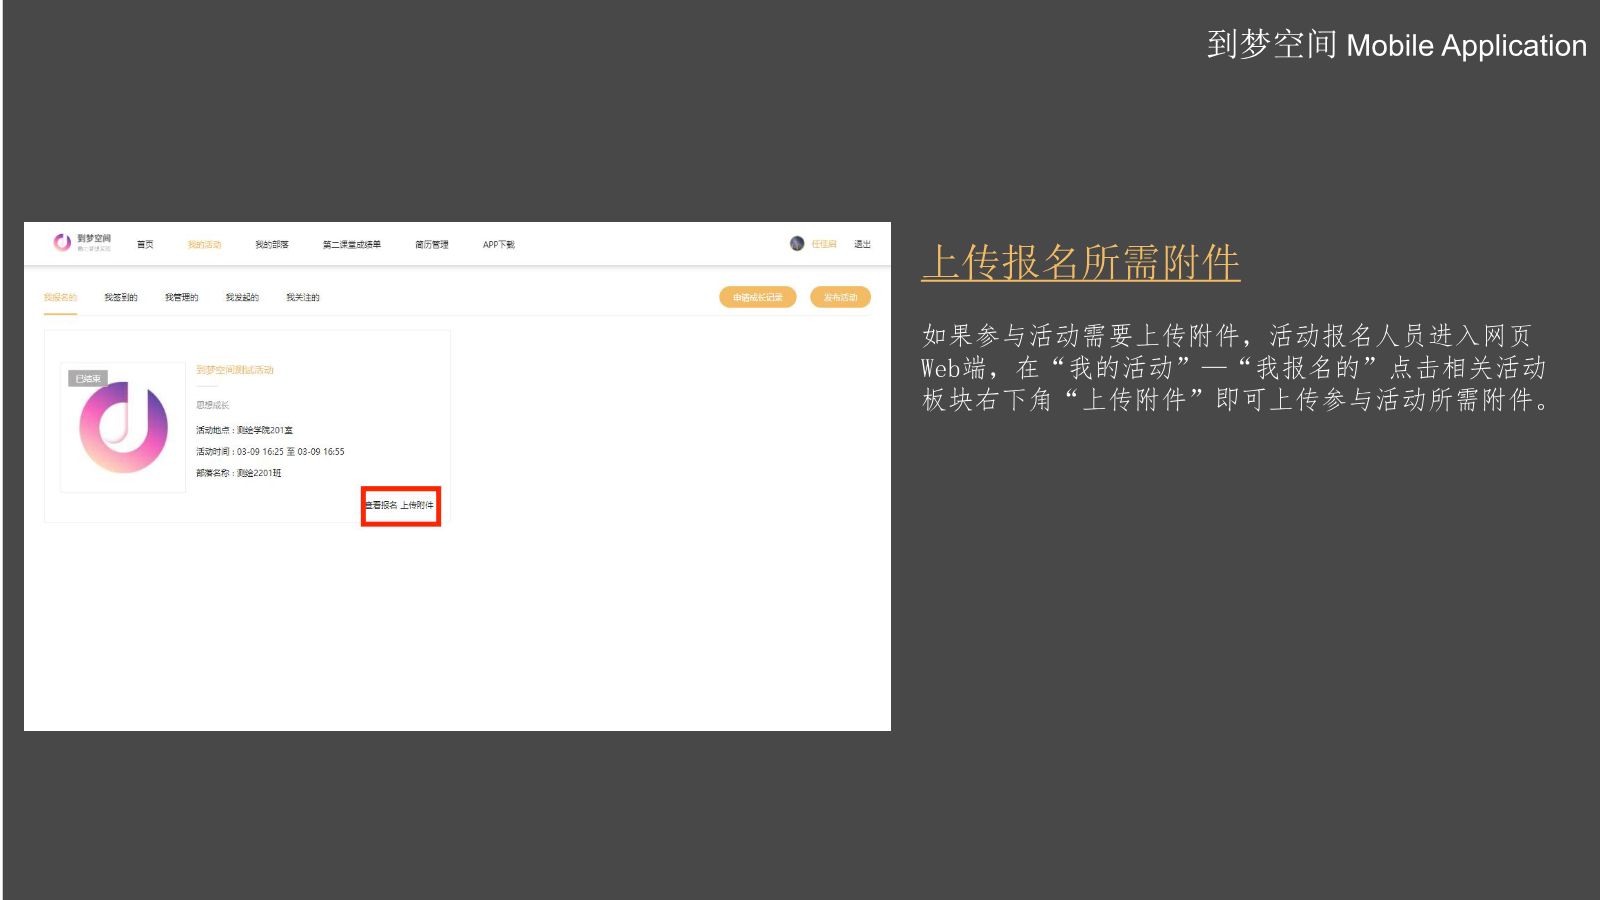Switch to the 我管理的 tab
The image size is (1600, 900).
[181, 298]
